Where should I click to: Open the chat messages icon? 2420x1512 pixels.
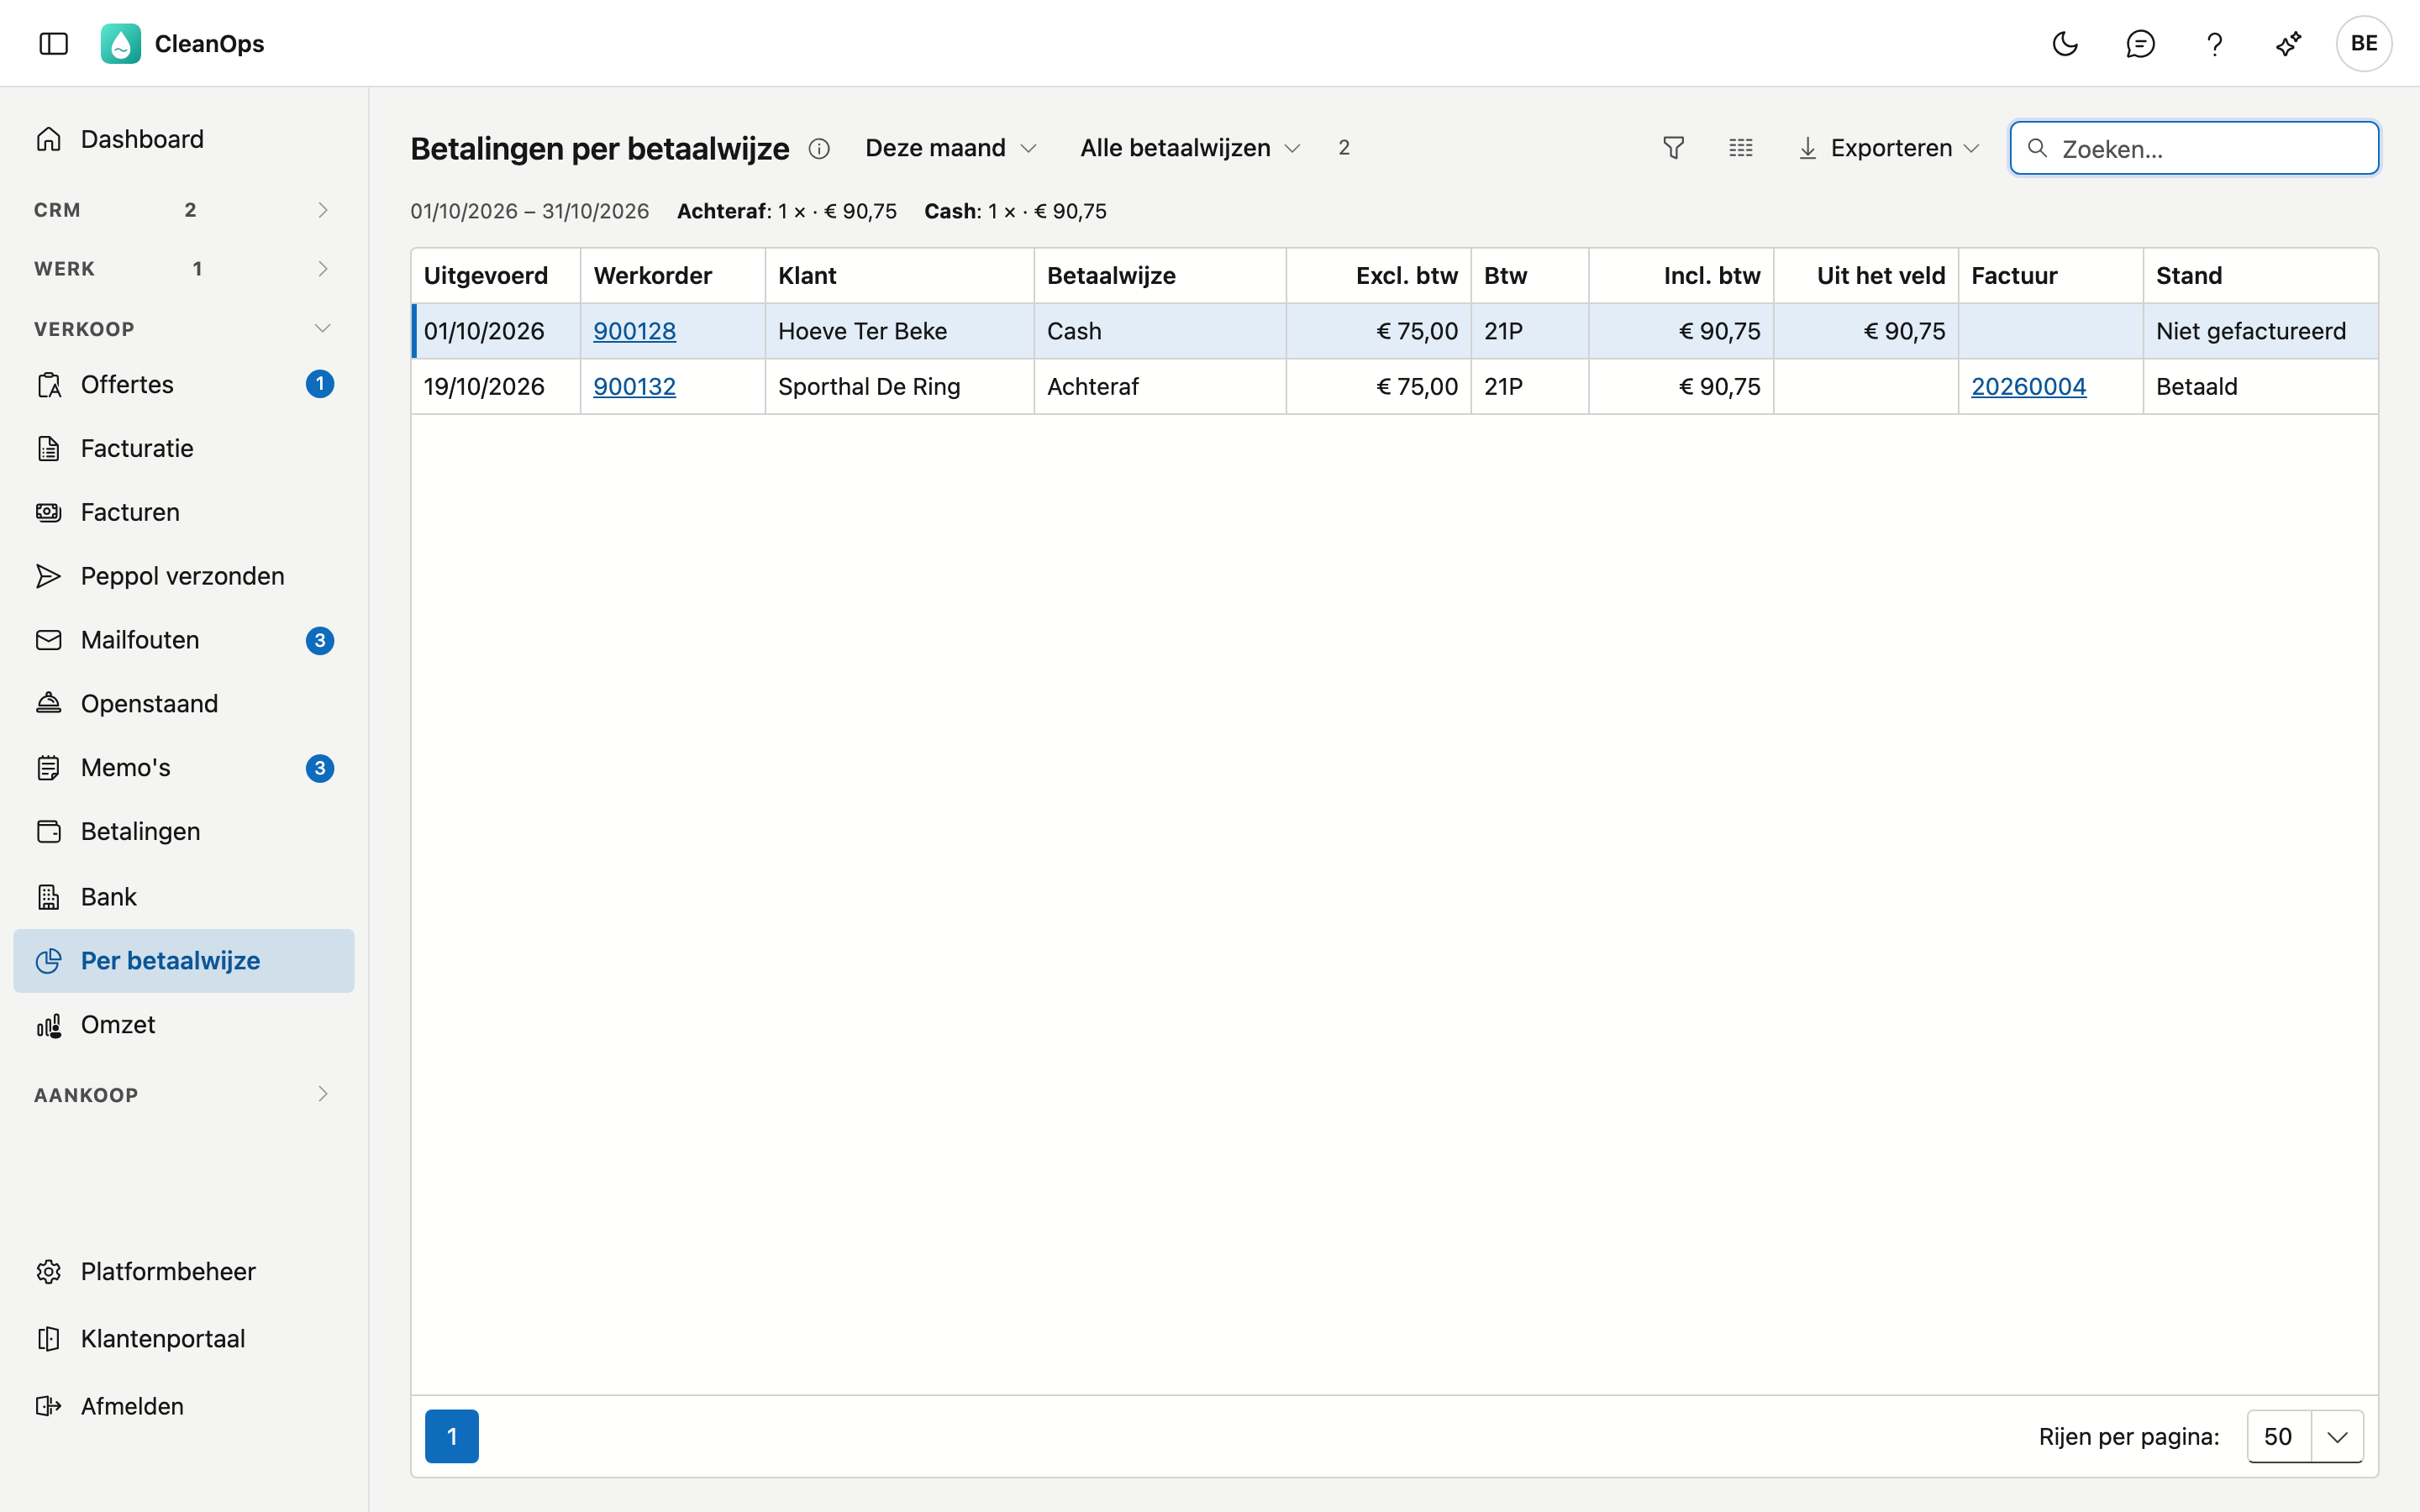coord(2140,43)
